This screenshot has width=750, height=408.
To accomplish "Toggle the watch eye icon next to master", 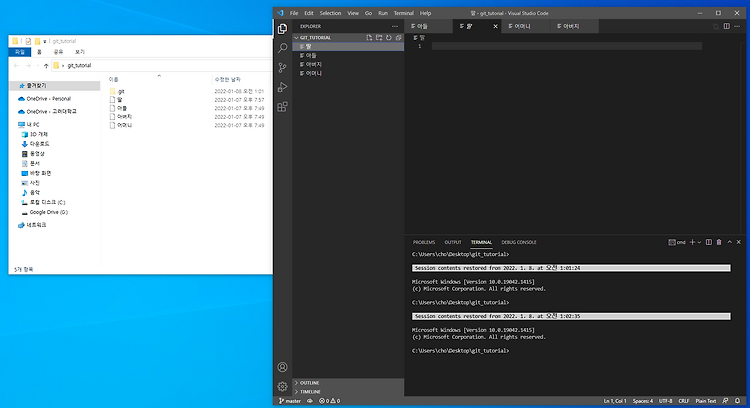I will click(x=309, y=401).
